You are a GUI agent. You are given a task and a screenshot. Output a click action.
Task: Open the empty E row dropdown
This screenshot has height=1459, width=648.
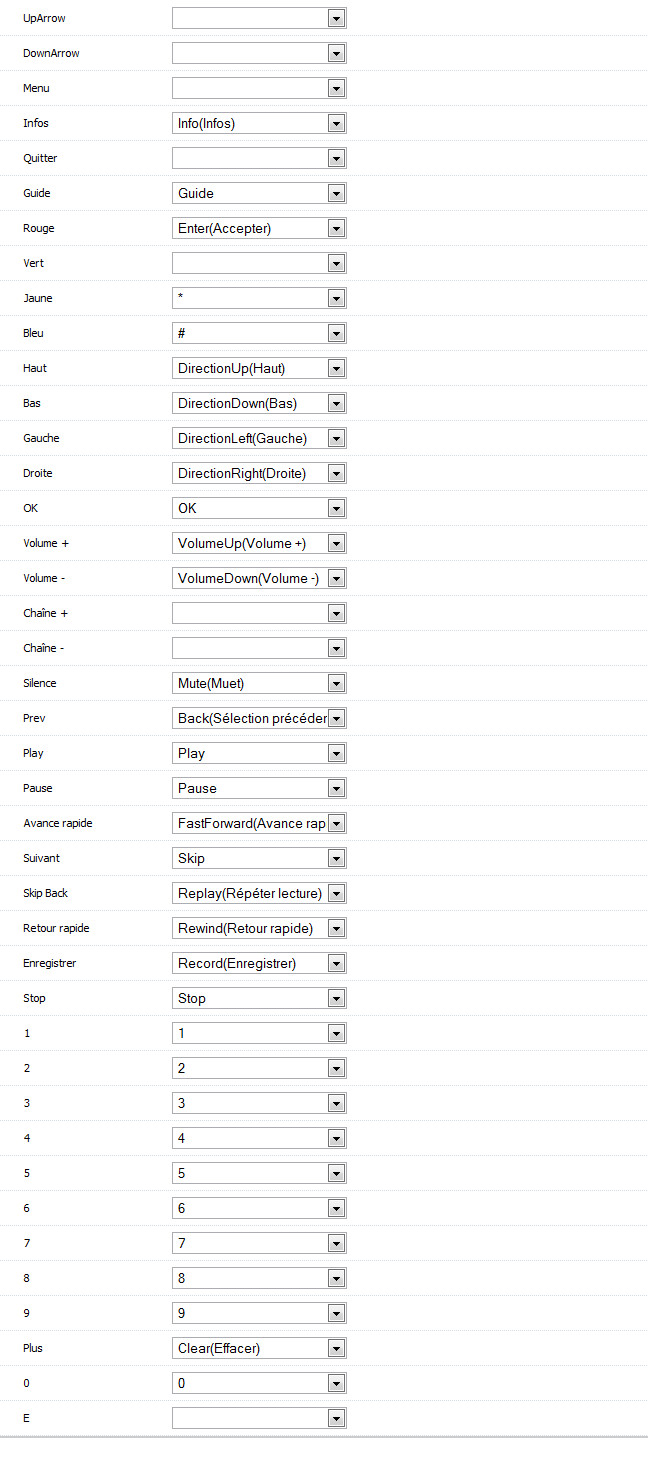pyautogui.click(x=259, y=1418)
